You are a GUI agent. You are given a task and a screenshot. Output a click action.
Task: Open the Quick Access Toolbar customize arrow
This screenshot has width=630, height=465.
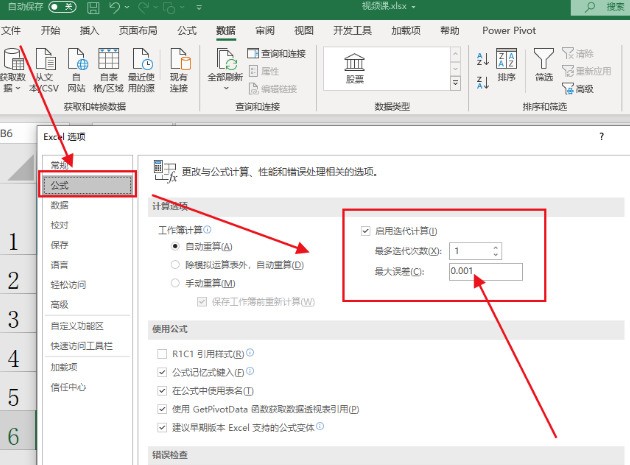[x=199, y=7]
